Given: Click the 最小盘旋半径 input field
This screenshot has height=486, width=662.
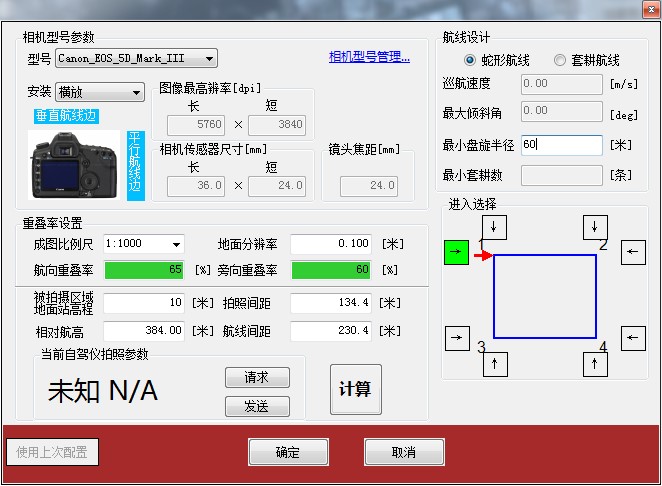Looking at the screenshot, I should click(562, 145).
